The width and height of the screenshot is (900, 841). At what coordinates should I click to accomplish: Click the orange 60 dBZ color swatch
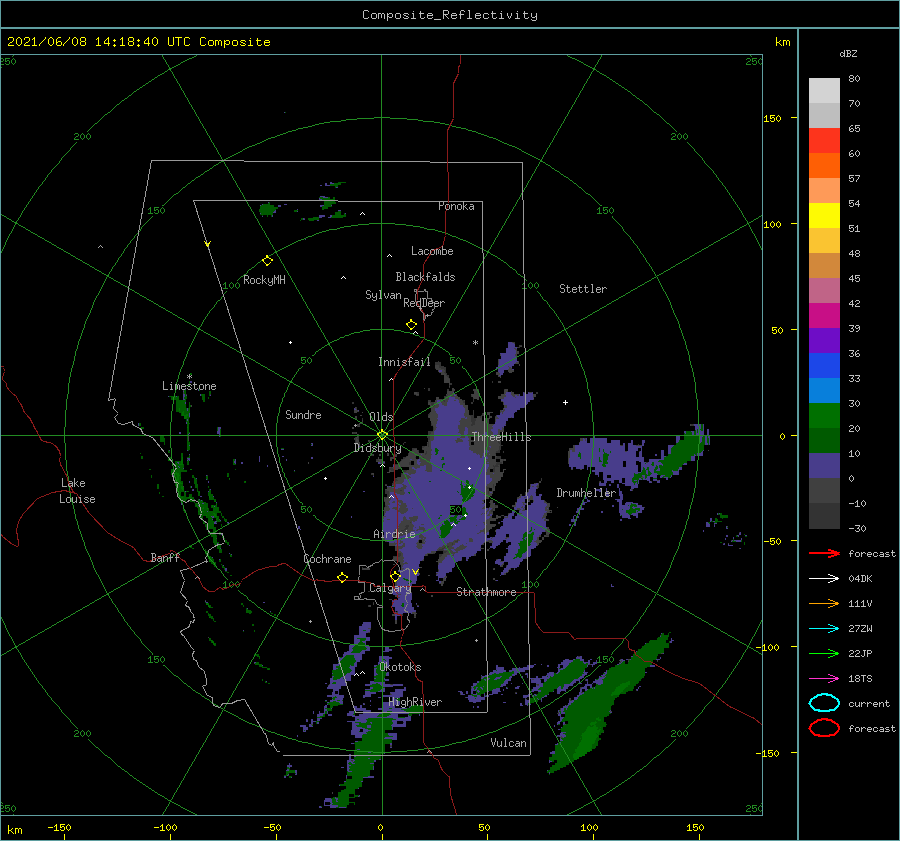click(824, 165)
